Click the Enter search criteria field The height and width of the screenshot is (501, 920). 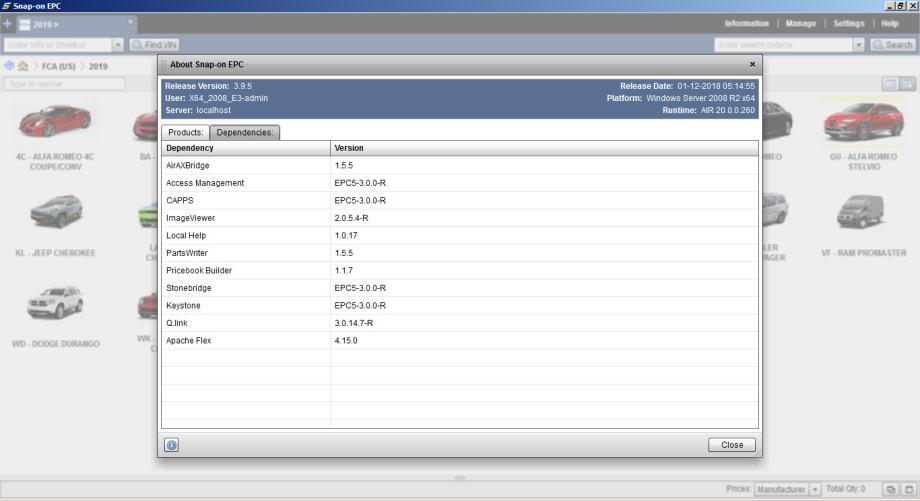[783, 45]
